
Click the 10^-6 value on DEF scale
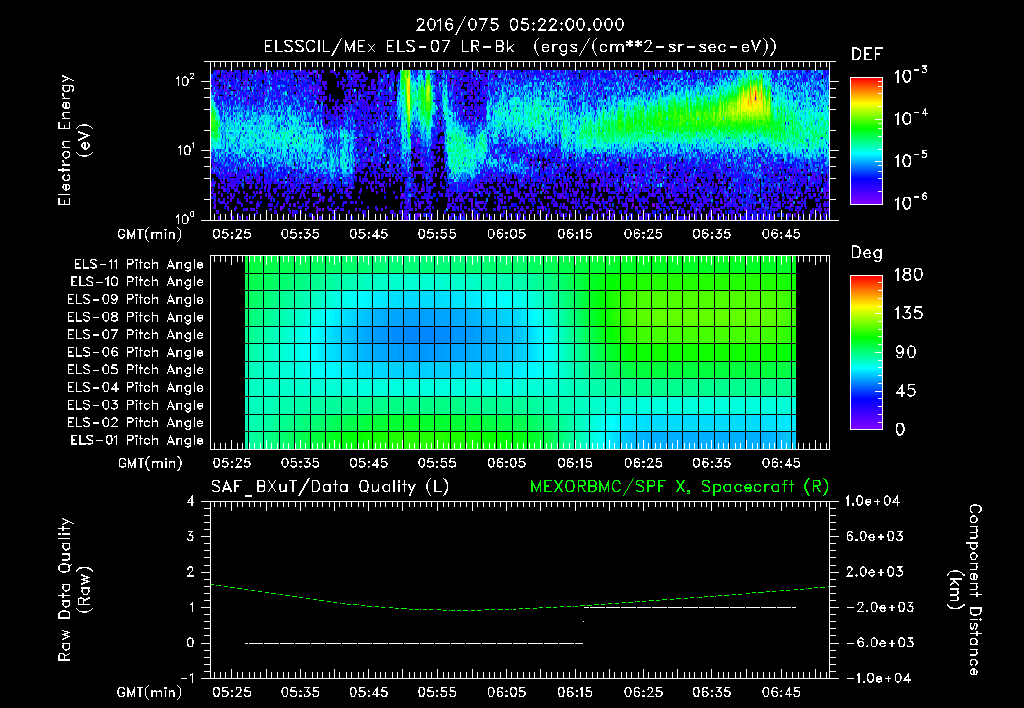(x=910, y=202)
